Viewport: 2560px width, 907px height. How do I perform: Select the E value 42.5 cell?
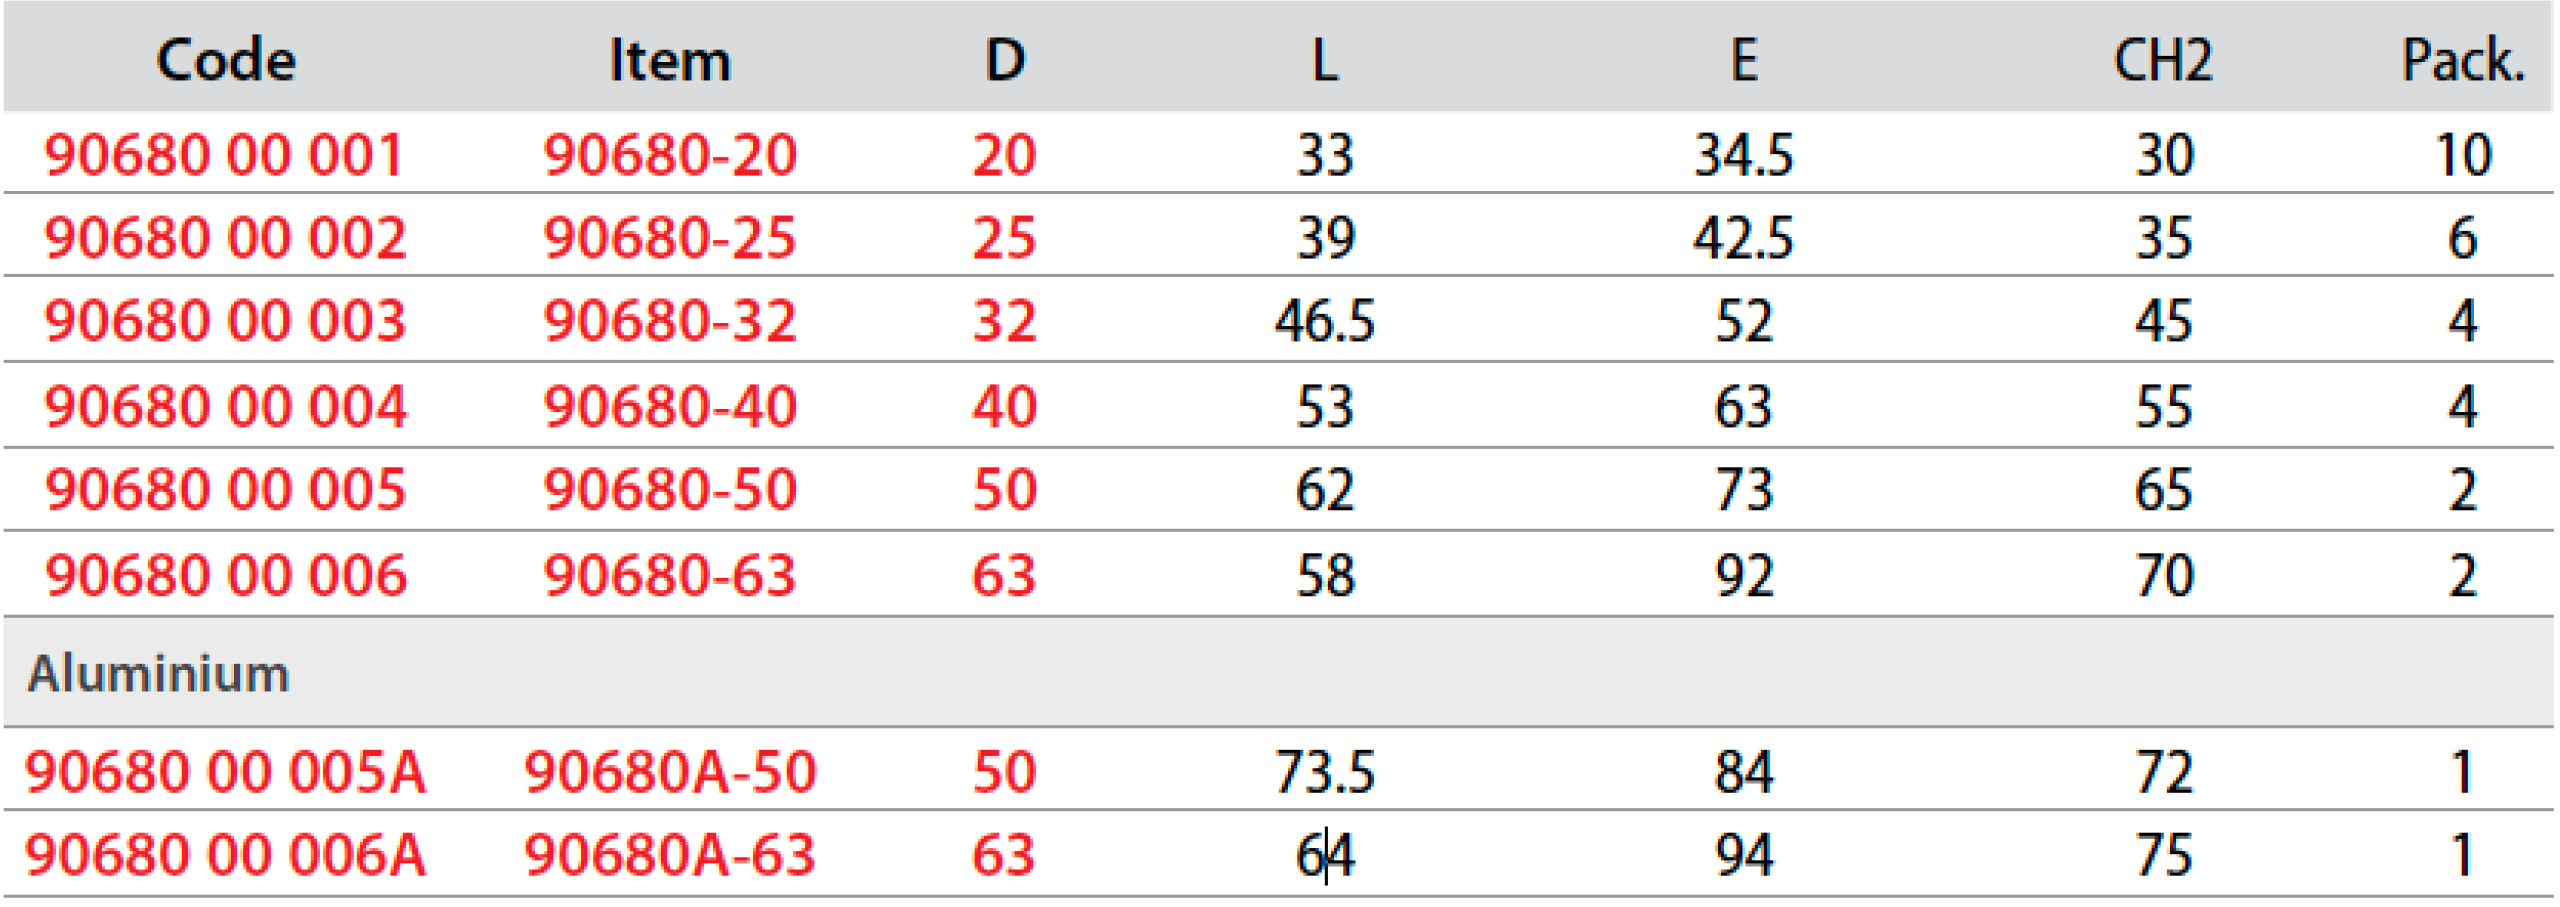1743,238
